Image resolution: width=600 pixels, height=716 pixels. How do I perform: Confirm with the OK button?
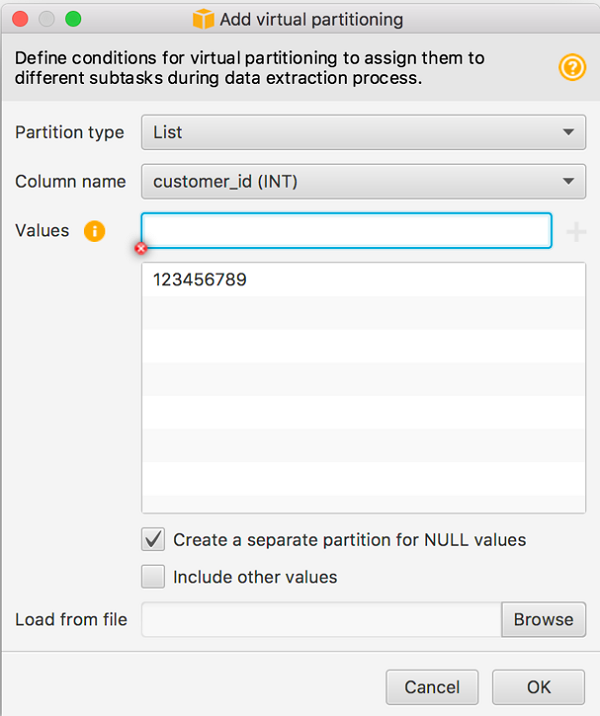point(538,687)
